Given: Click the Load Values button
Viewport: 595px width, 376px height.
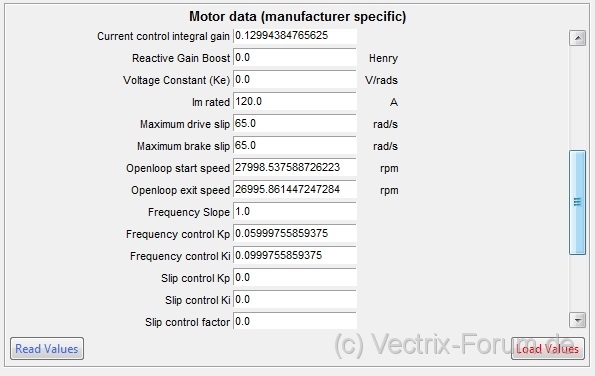Looking at the screenshot, I should (x=548, y=348).
